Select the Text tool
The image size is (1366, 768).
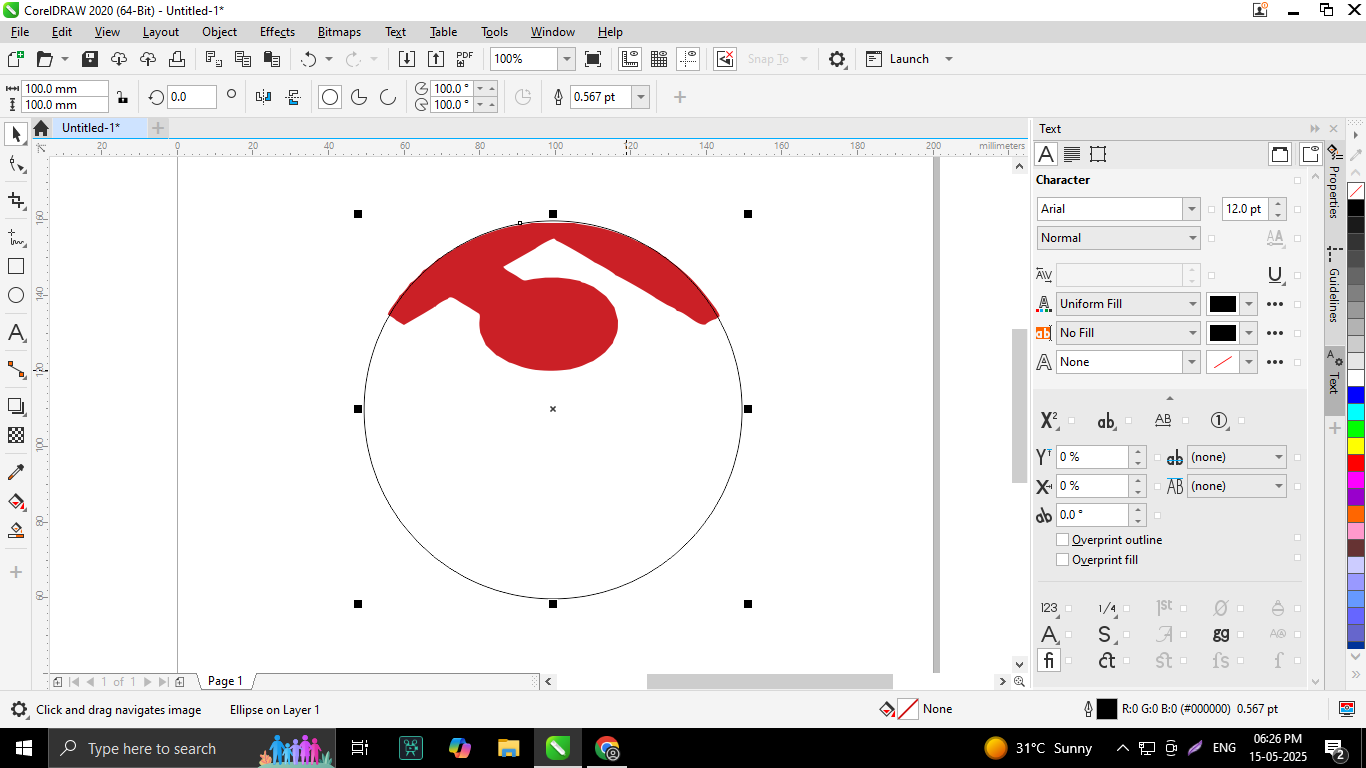point(16,333)
